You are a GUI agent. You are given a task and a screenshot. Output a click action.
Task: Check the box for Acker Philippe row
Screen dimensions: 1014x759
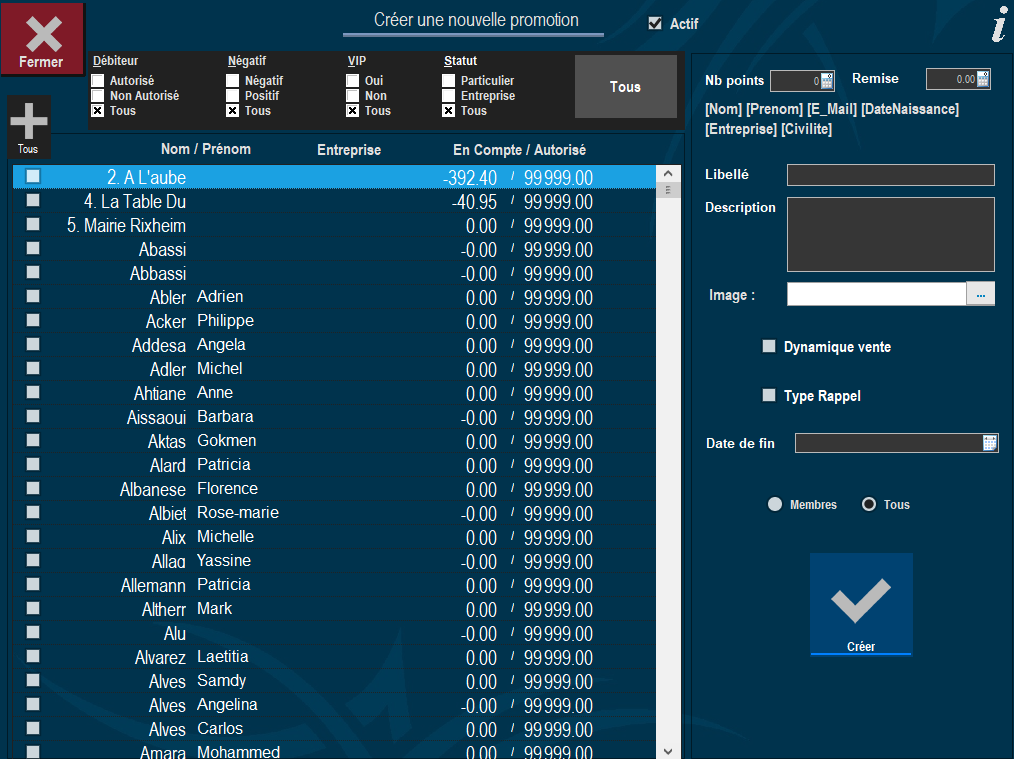pos(33,320)
